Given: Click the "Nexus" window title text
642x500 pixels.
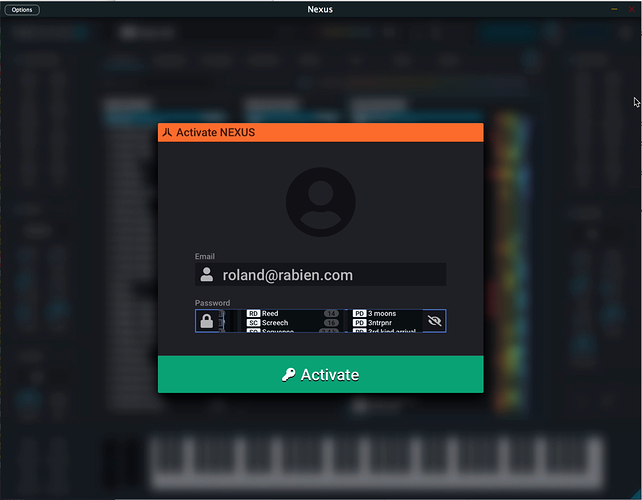Looking at the screenshot, I should tap(320, 9).
